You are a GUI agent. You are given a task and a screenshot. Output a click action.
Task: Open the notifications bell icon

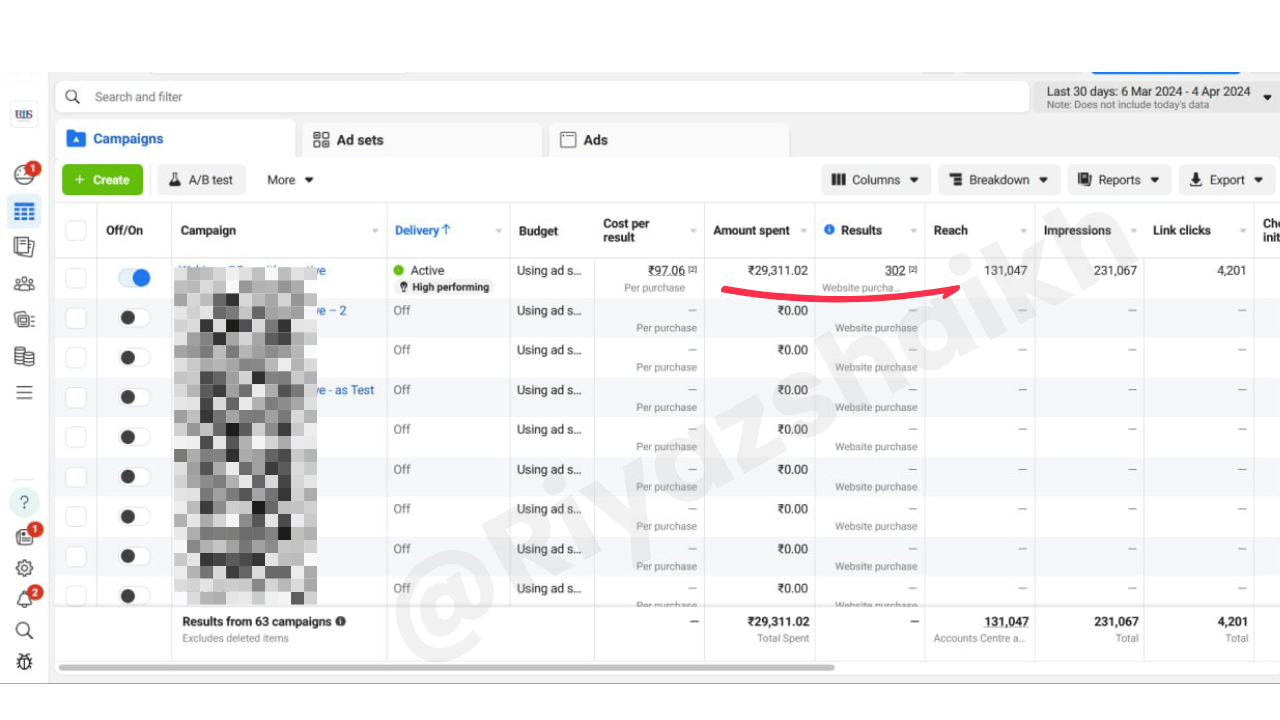24,599
